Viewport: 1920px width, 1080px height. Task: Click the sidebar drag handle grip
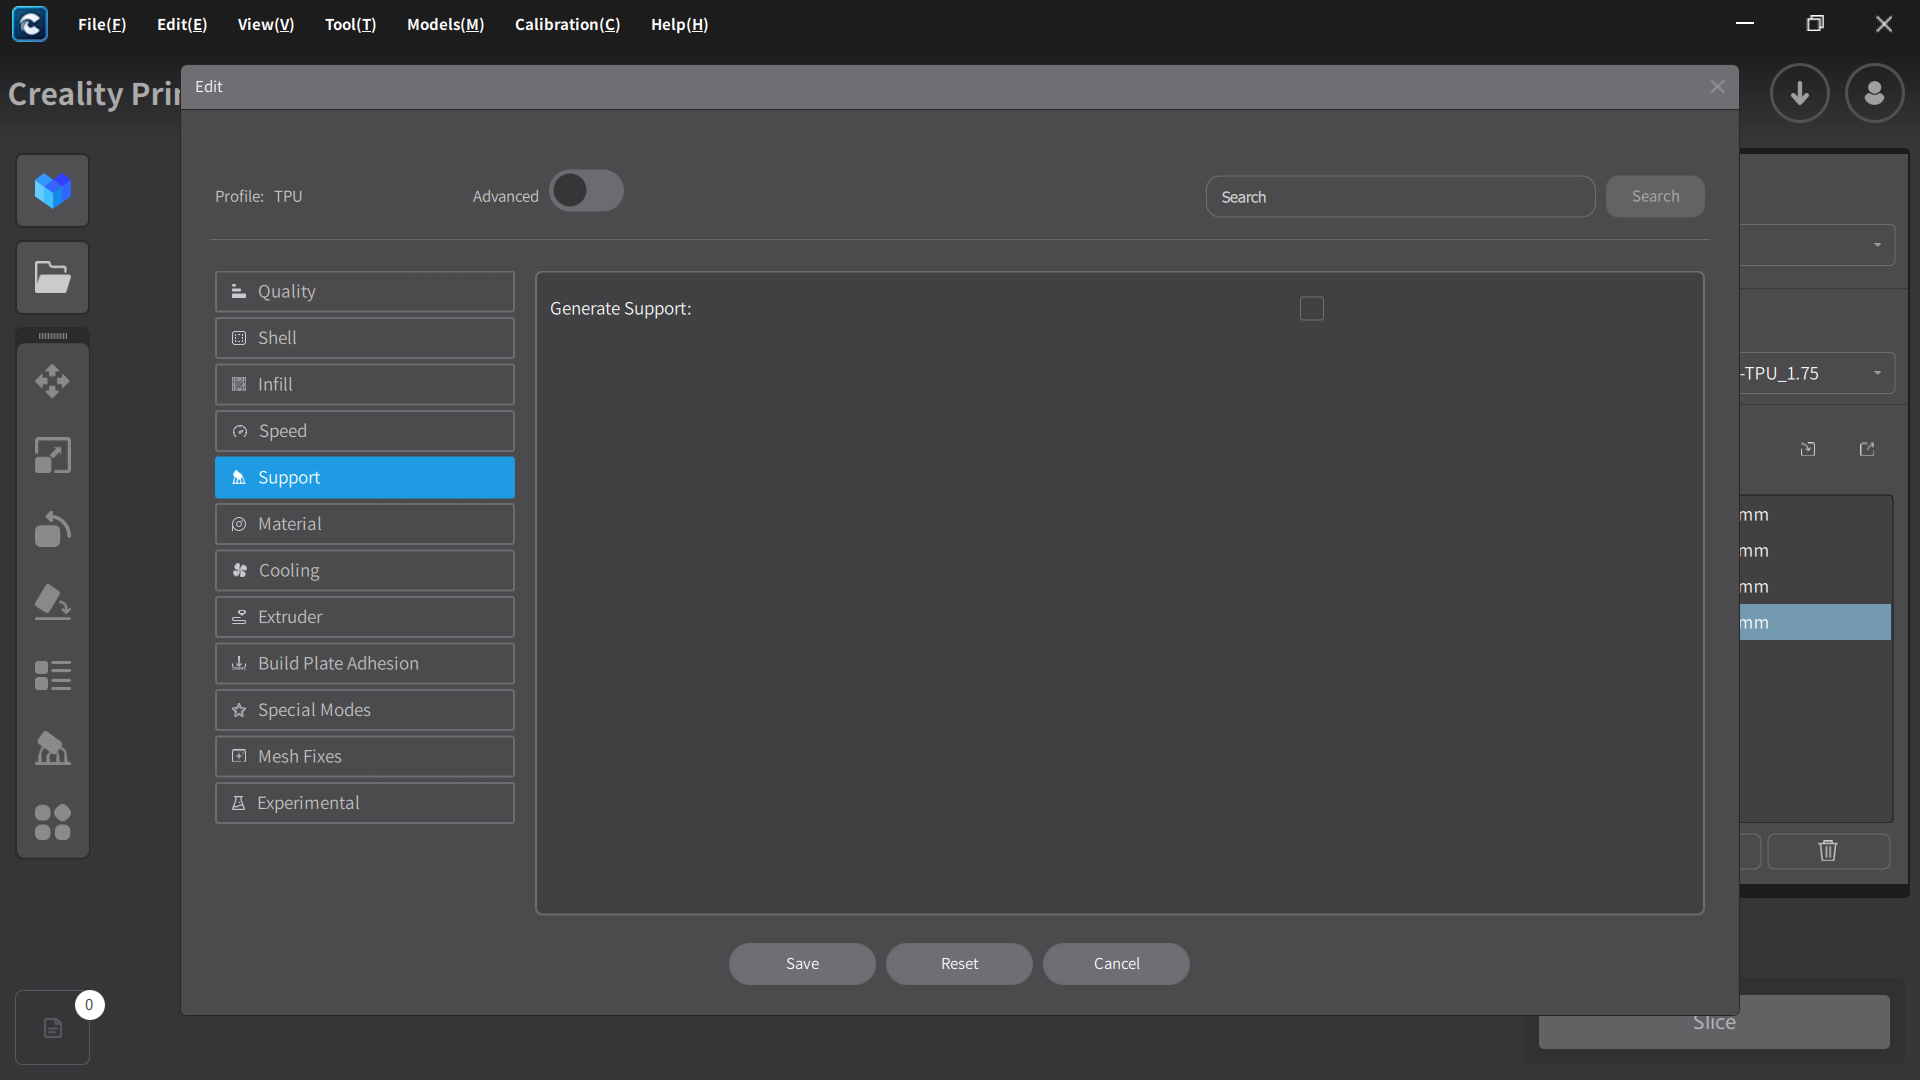pyautogui.click(x=53, y=336)
